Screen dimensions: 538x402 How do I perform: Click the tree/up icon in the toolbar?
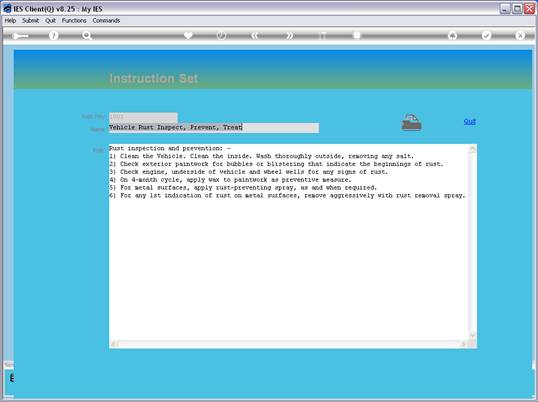(453, 35)
